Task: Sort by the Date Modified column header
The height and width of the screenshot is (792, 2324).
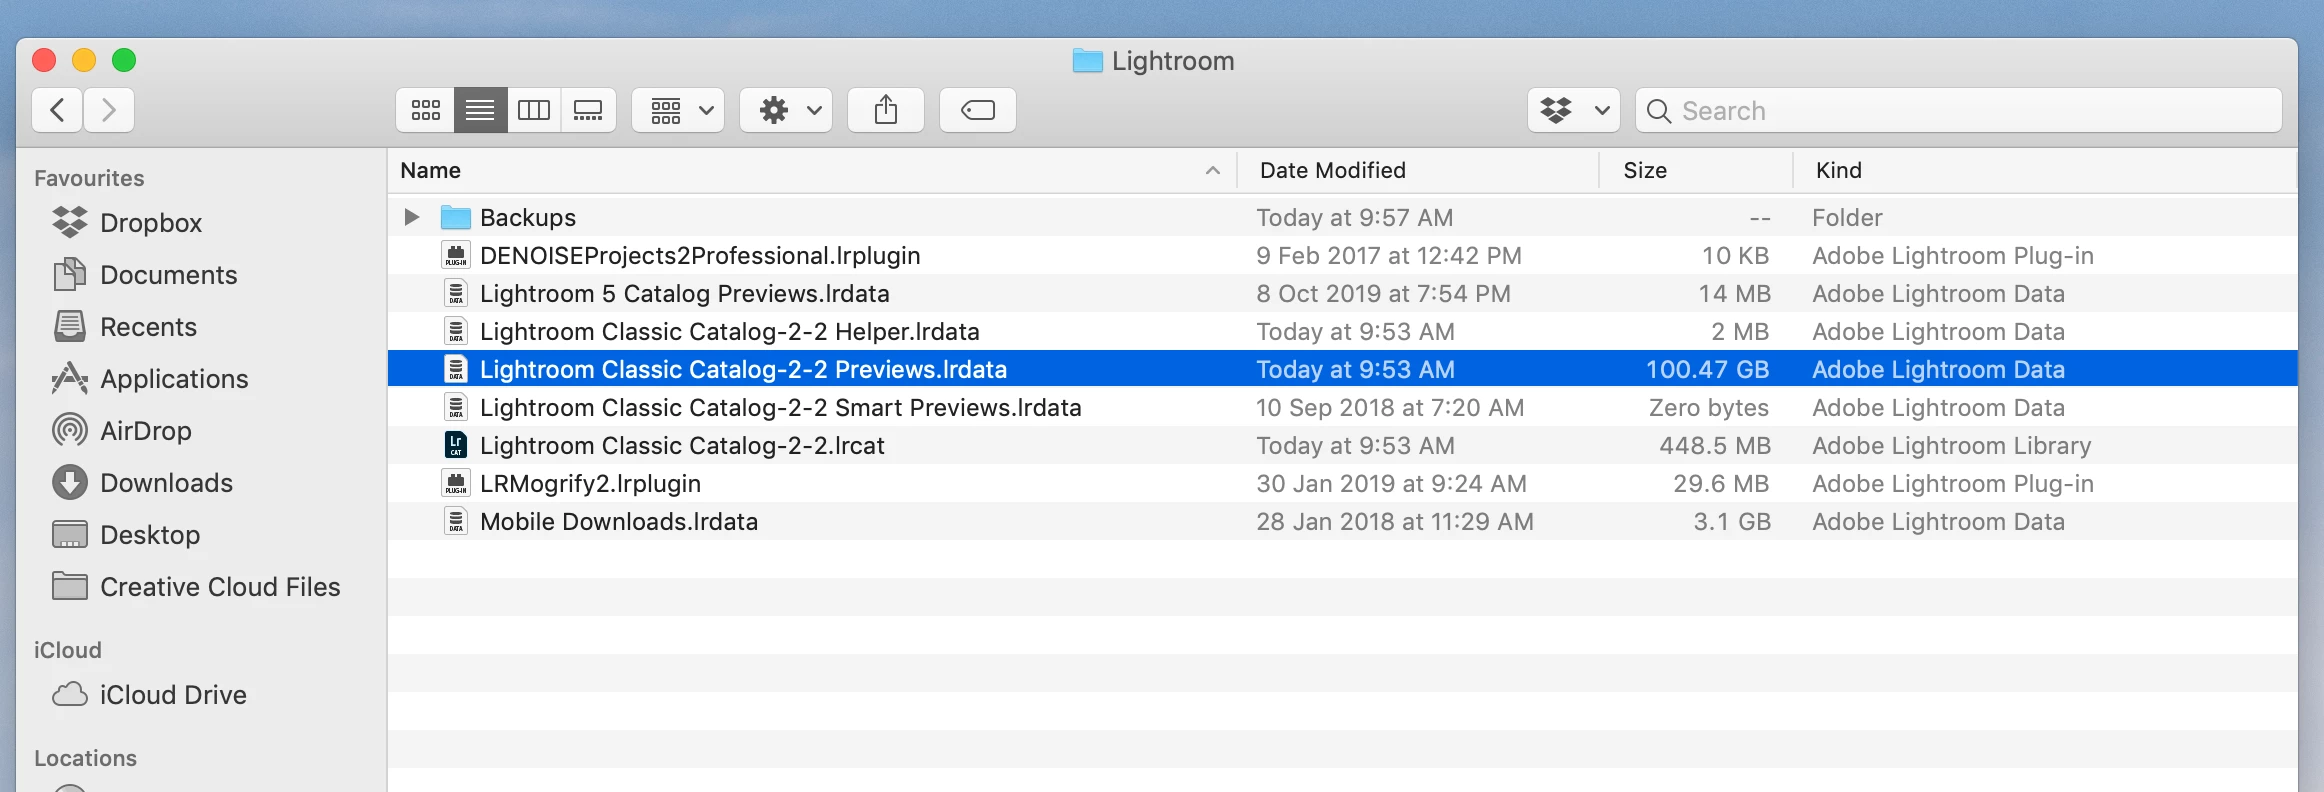Action: pos(1418,170)
